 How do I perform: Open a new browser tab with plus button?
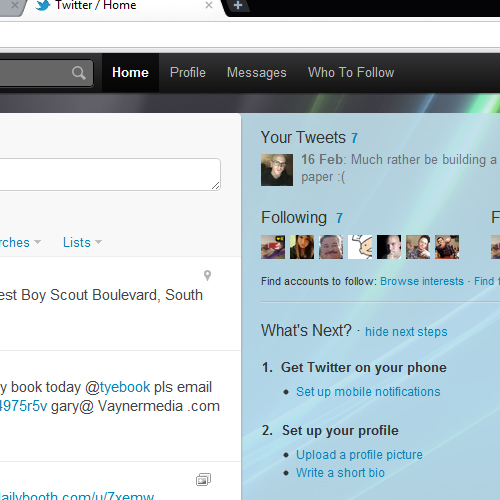[238, 5]
